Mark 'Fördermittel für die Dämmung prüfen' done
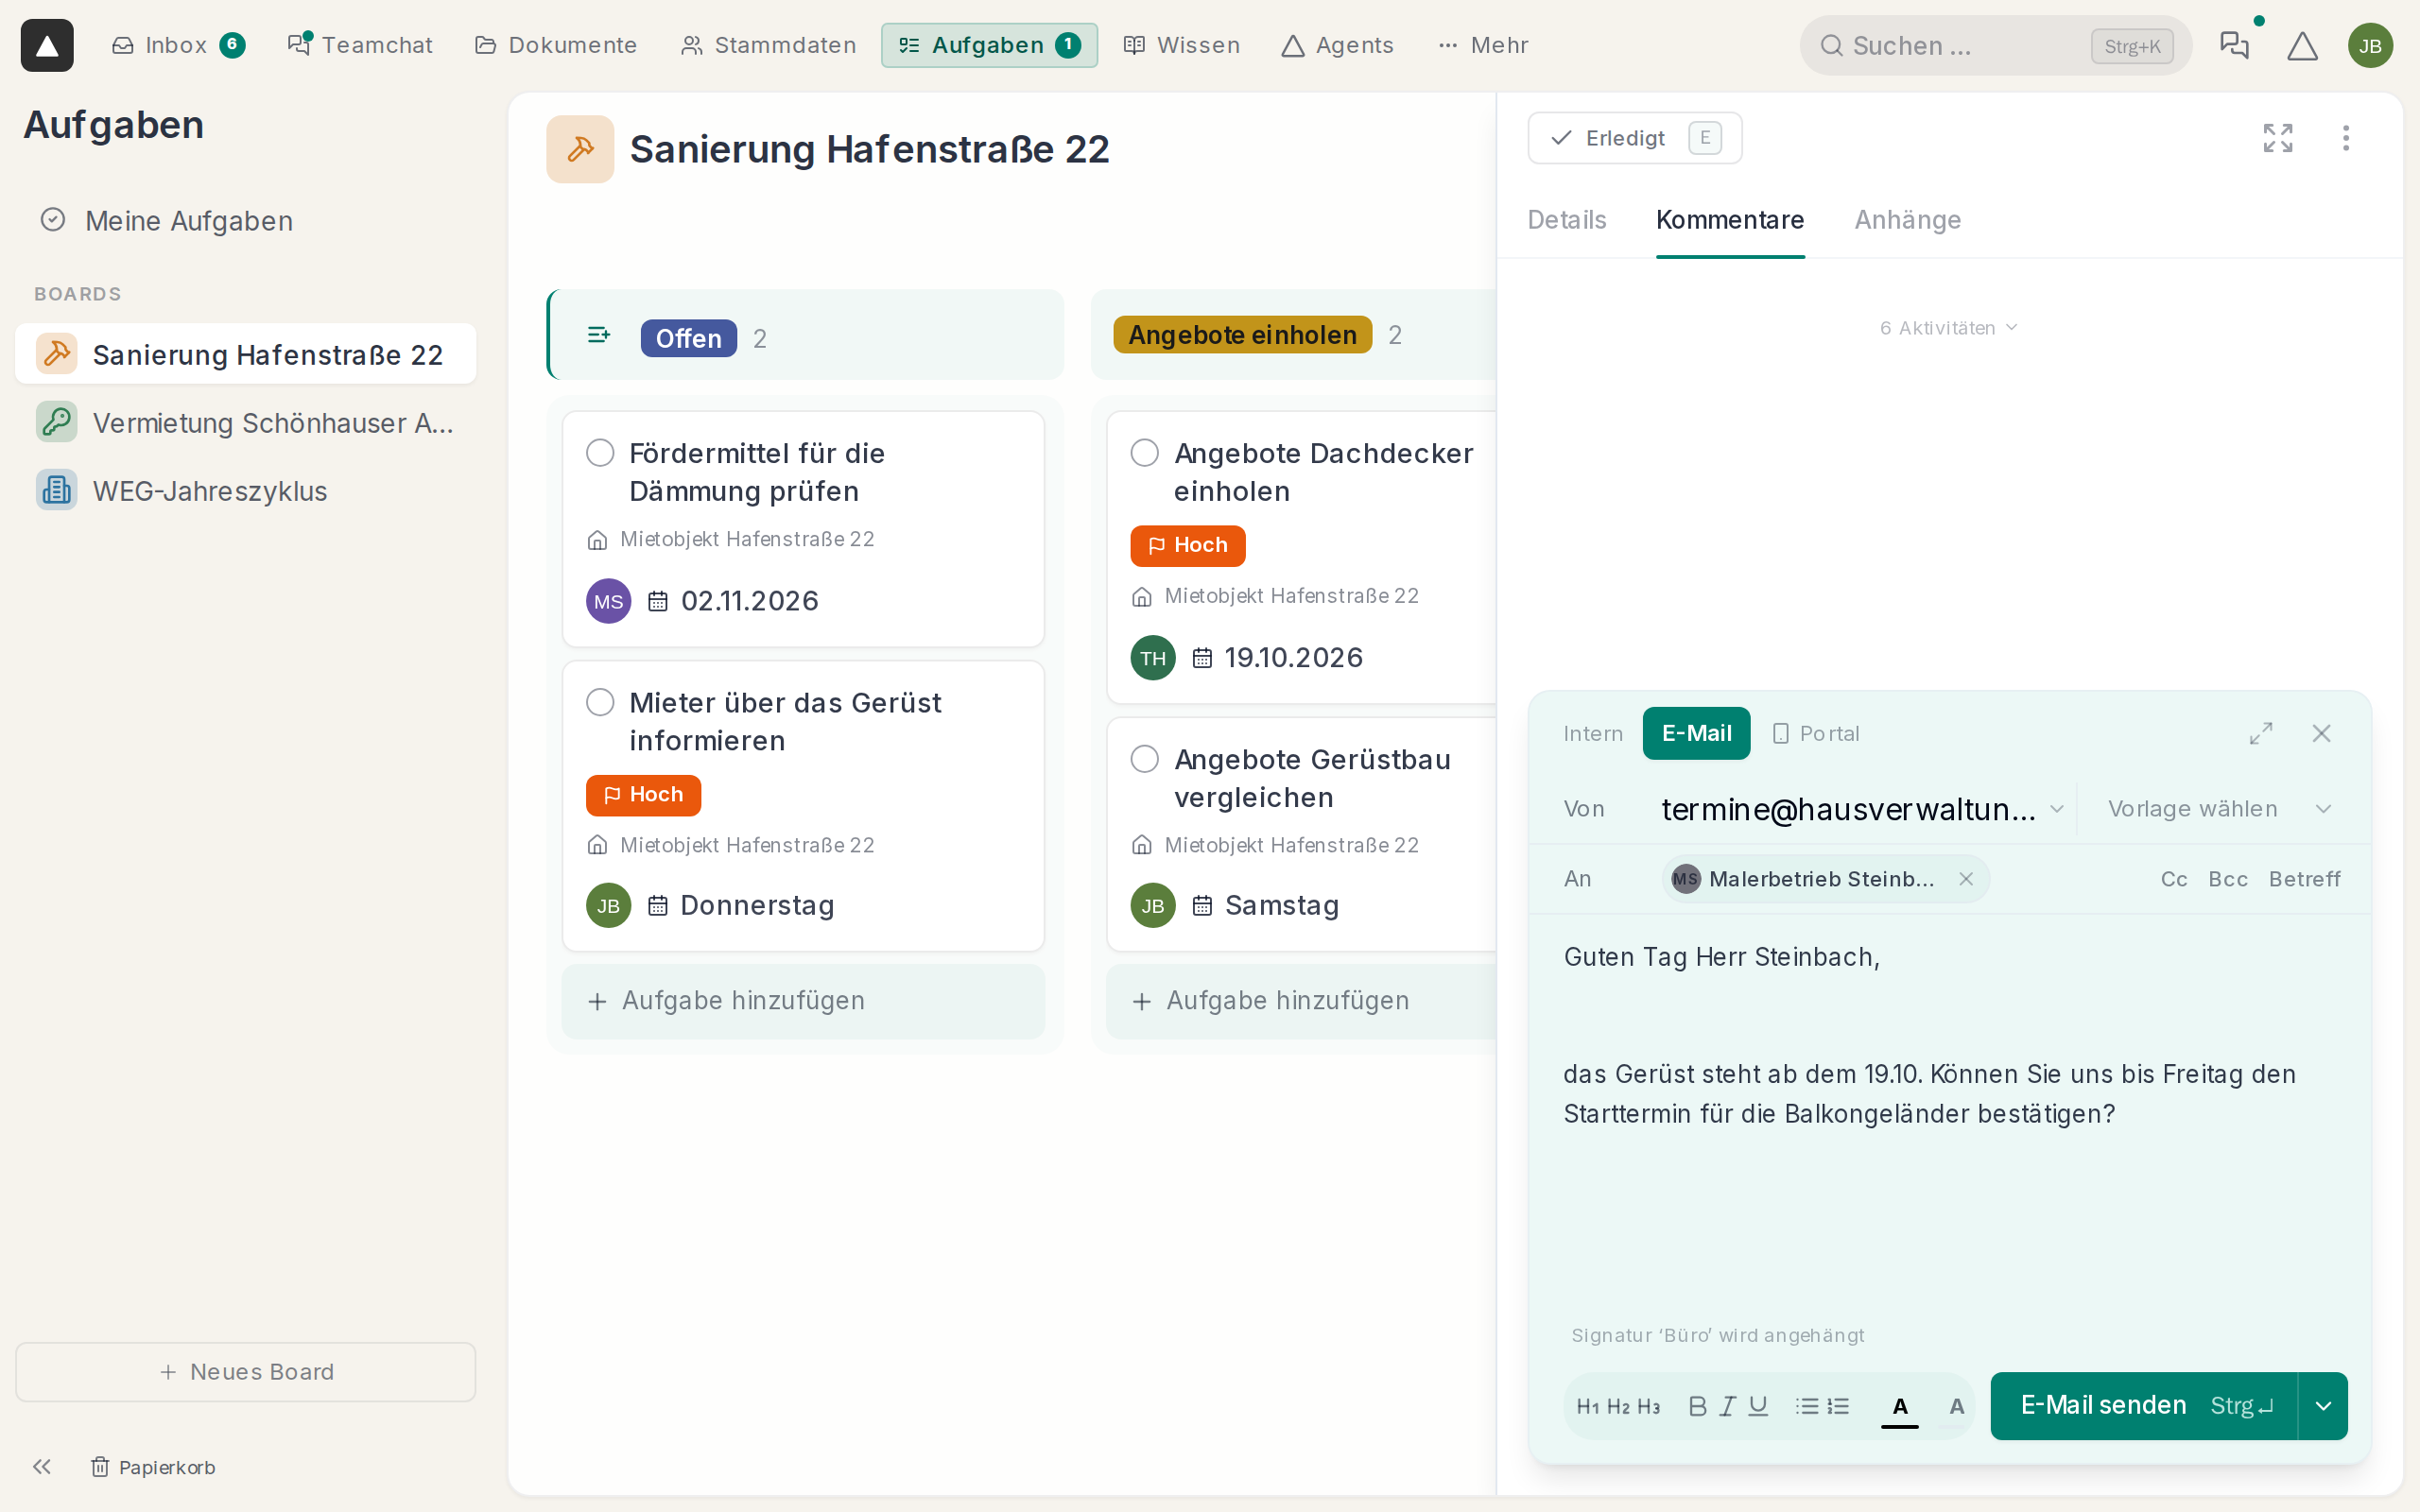The image size is (2420, 1512). (600, 453)
